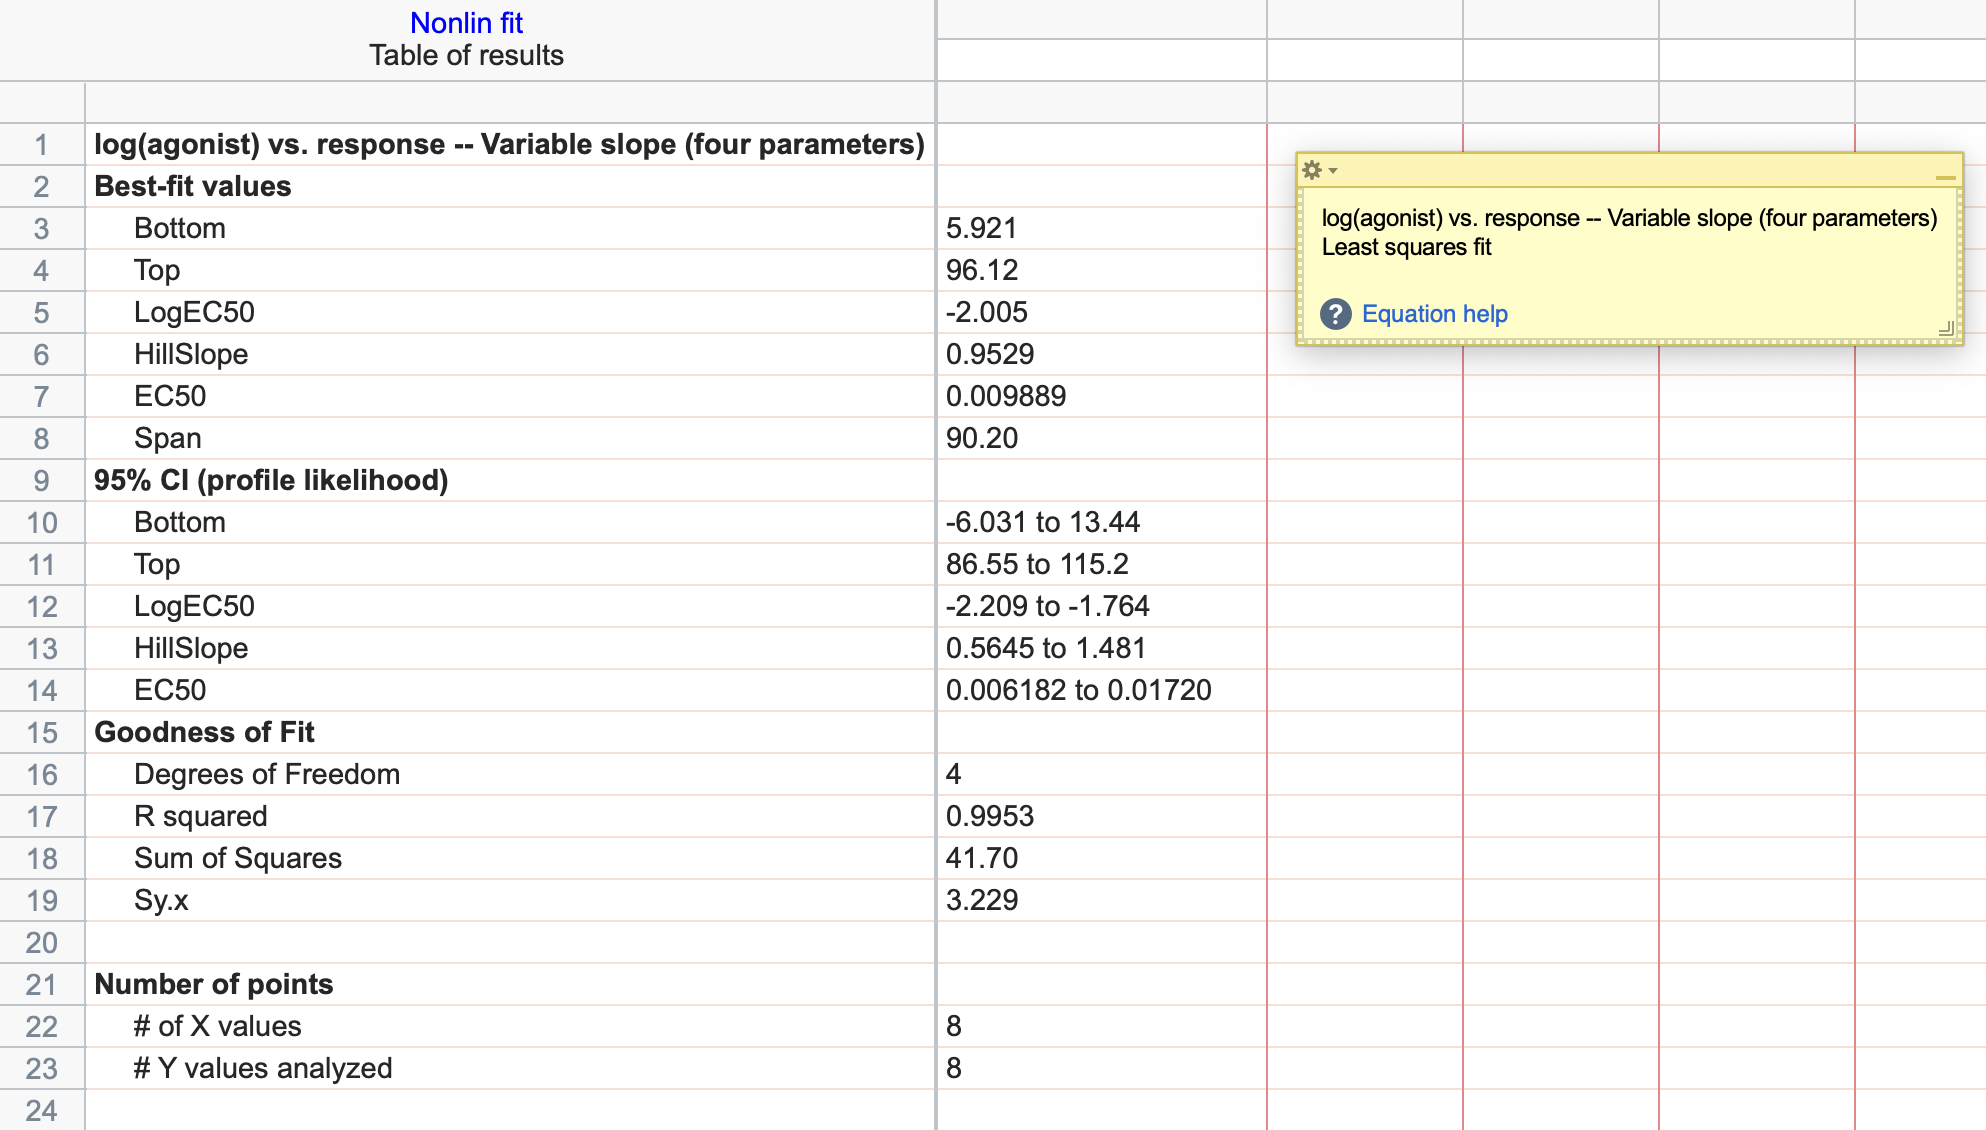Click the note's resize corner handle
This screenshot has width=1986, height=1130.
coord(1945,328)
